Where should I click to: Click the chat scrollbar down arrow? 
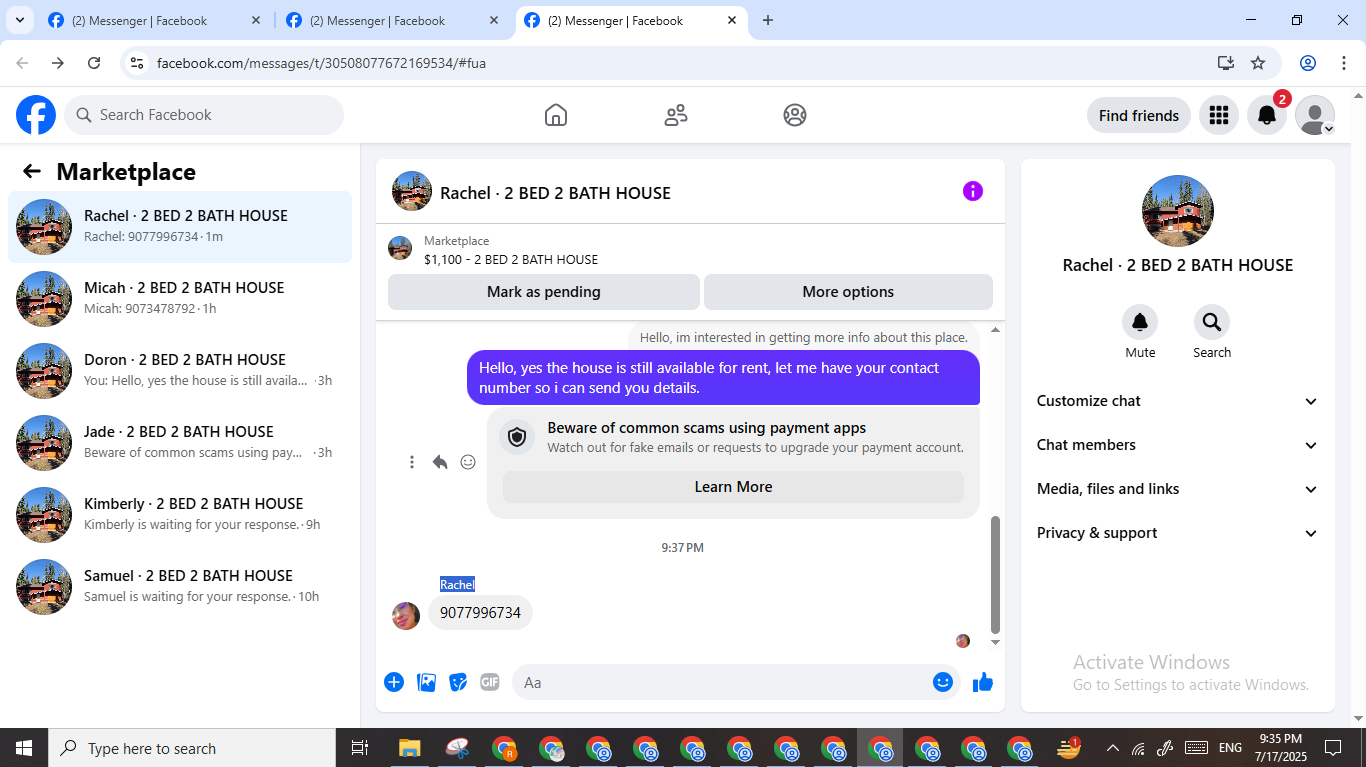coord(995,642)
